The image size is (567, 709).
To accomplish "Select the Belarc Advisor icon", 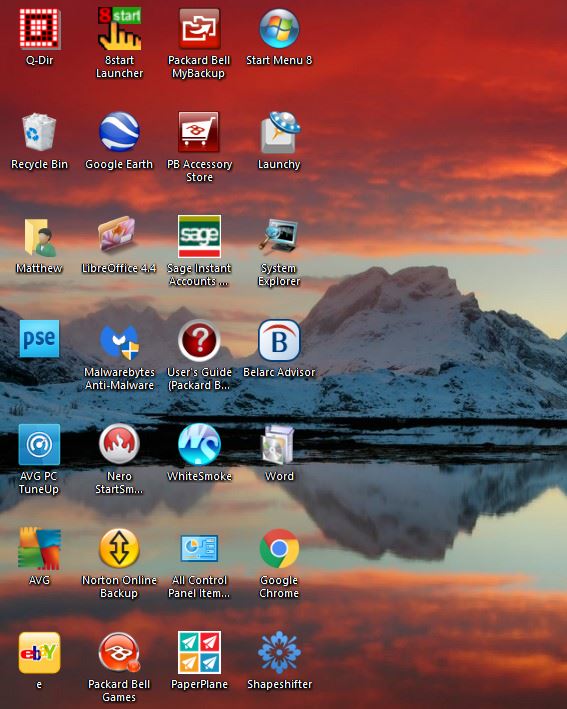I will 279,340.
